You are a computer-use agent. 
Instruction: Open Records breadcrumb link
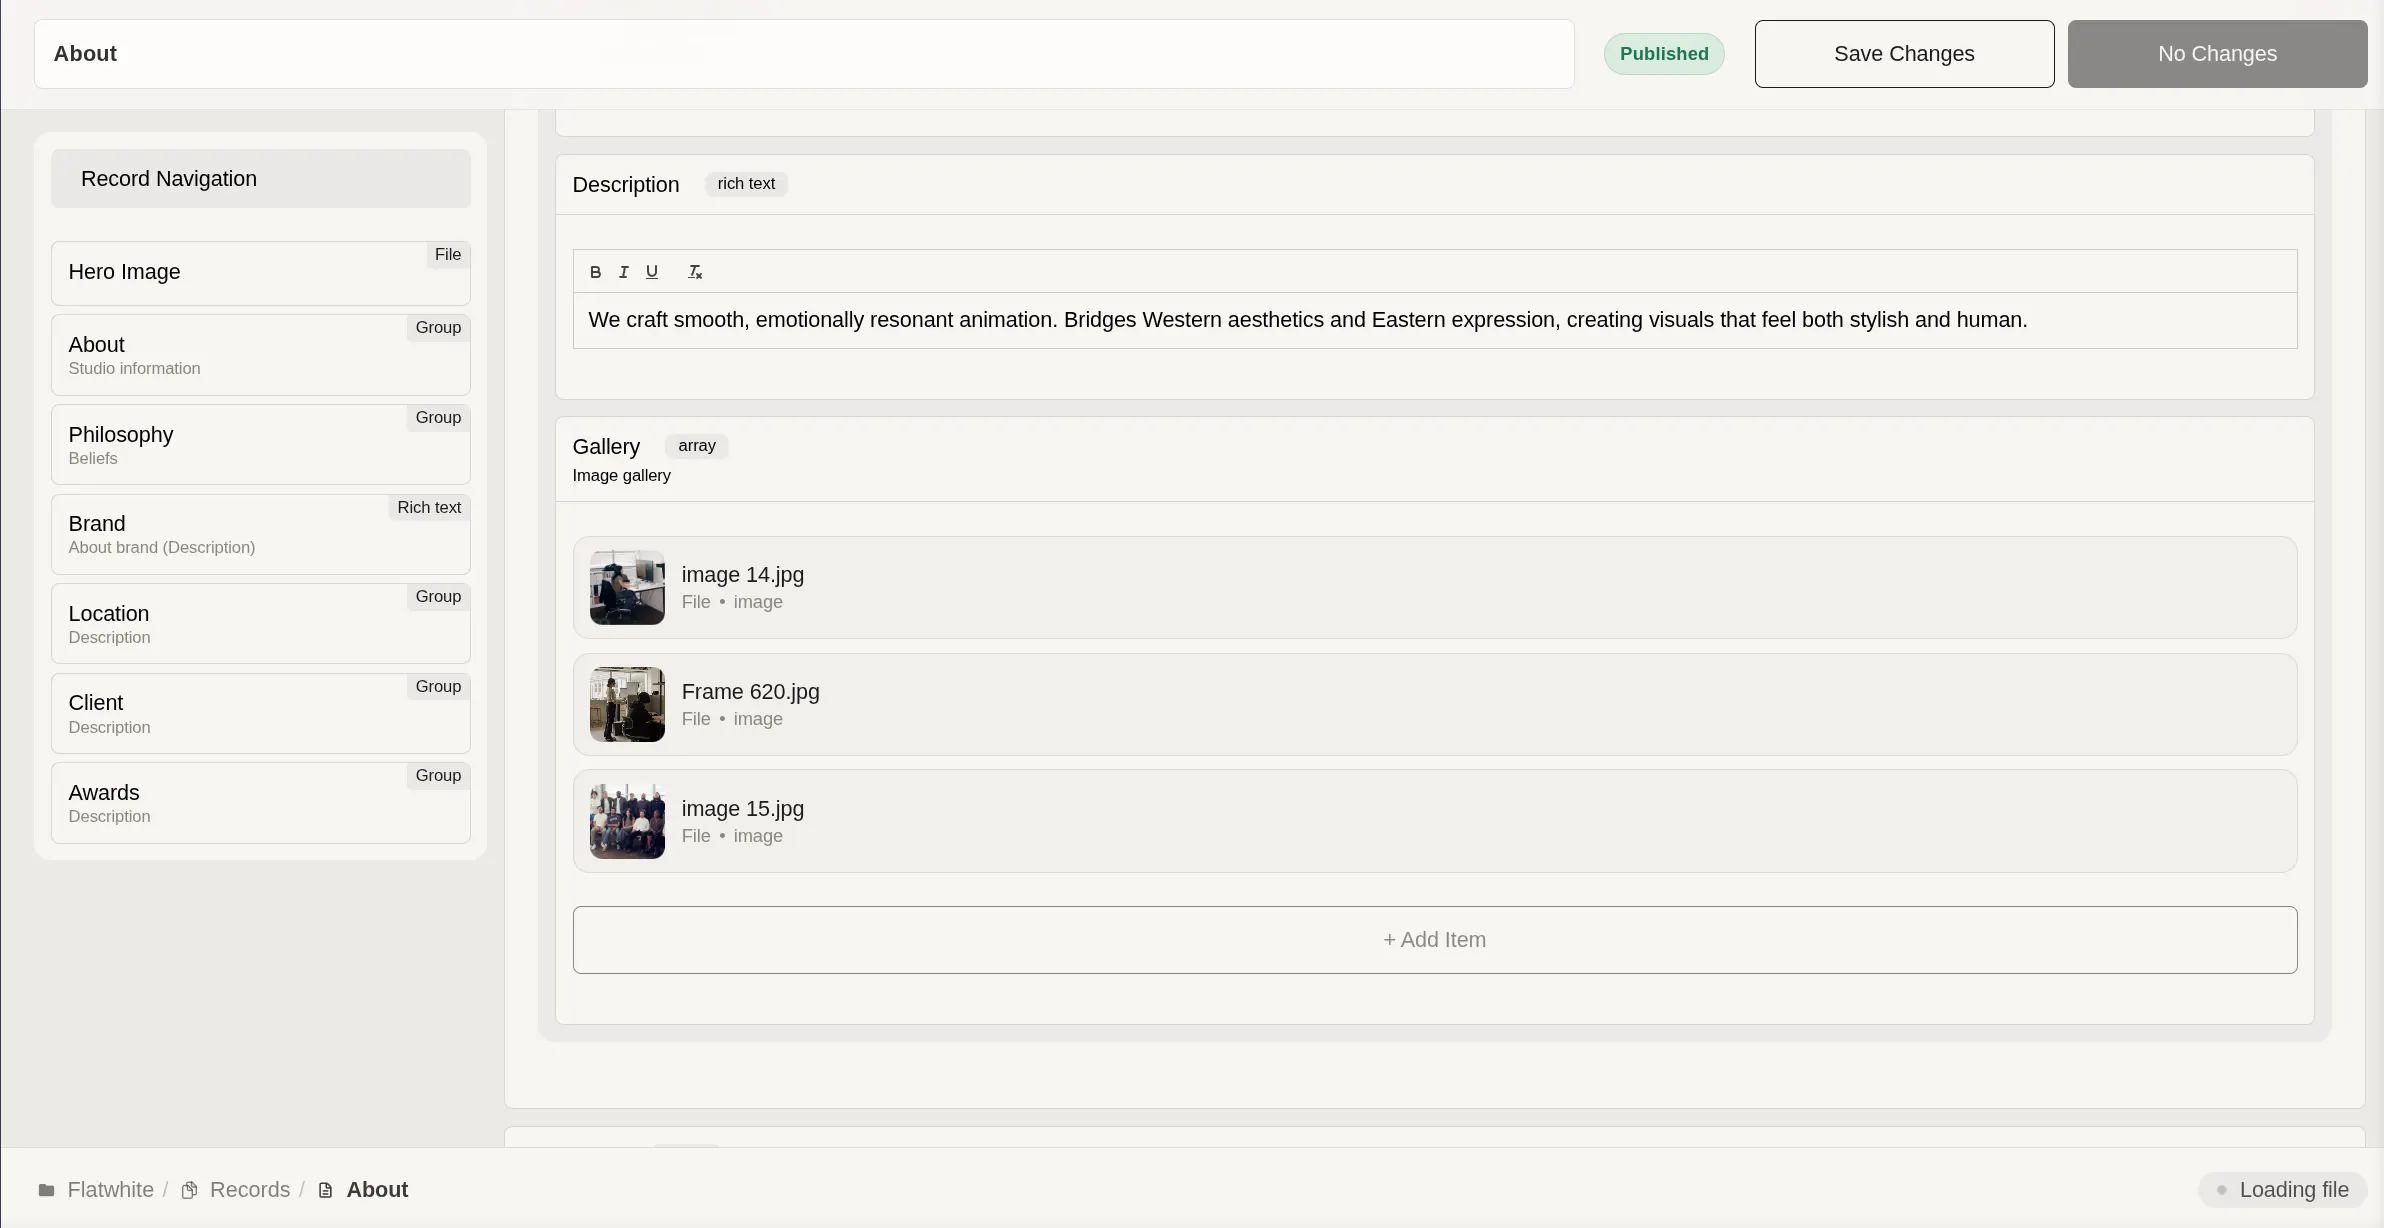point(249,1190)
